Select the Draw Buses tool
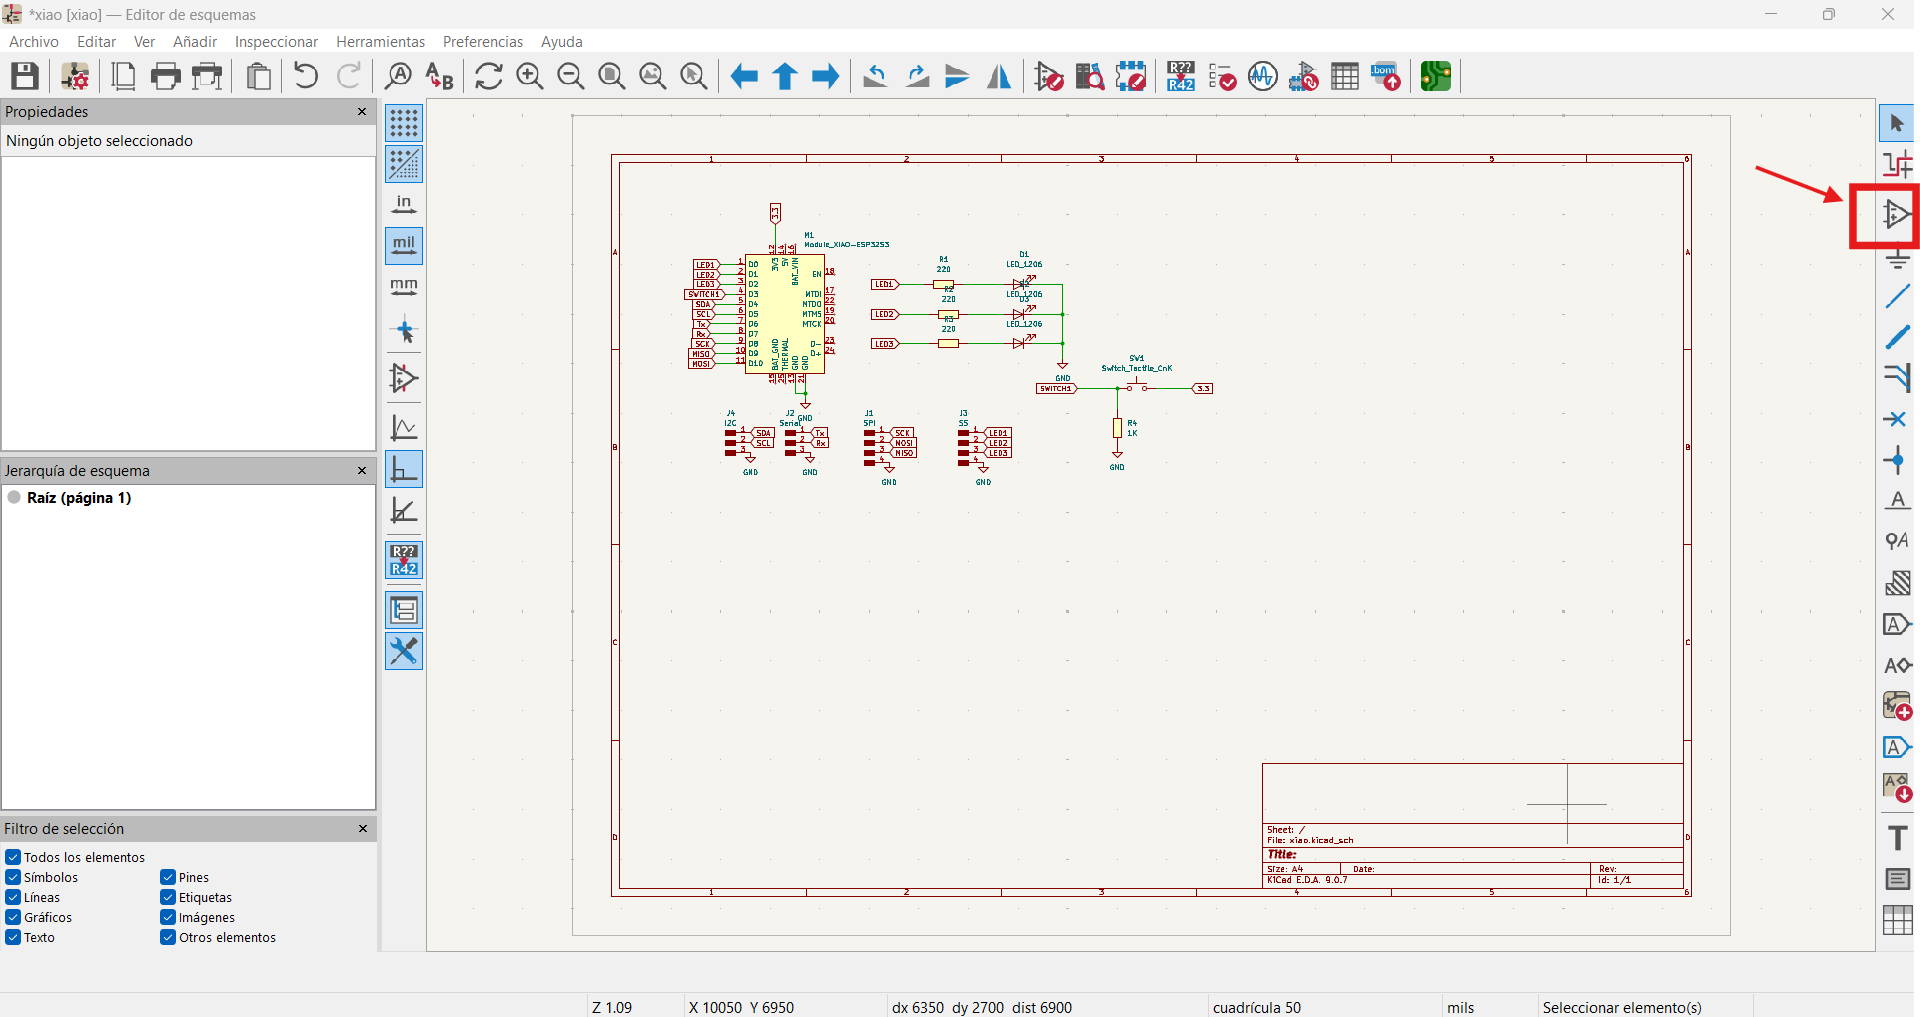The image size is (1920, 1017). (x=1897, y=337)
